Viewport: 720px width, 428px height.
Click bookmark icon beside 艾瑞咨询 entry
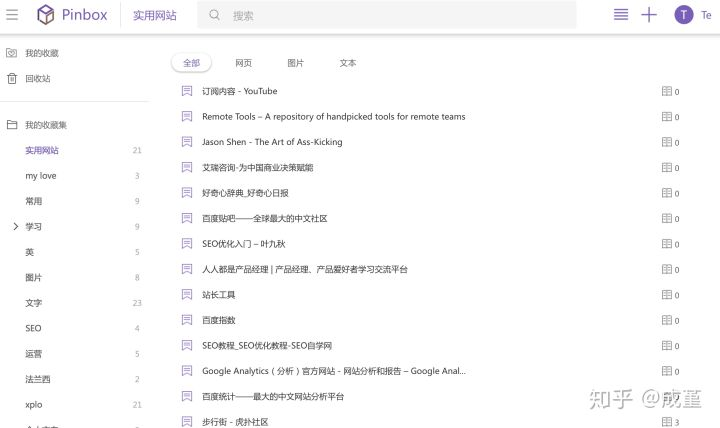click(187, 168)
